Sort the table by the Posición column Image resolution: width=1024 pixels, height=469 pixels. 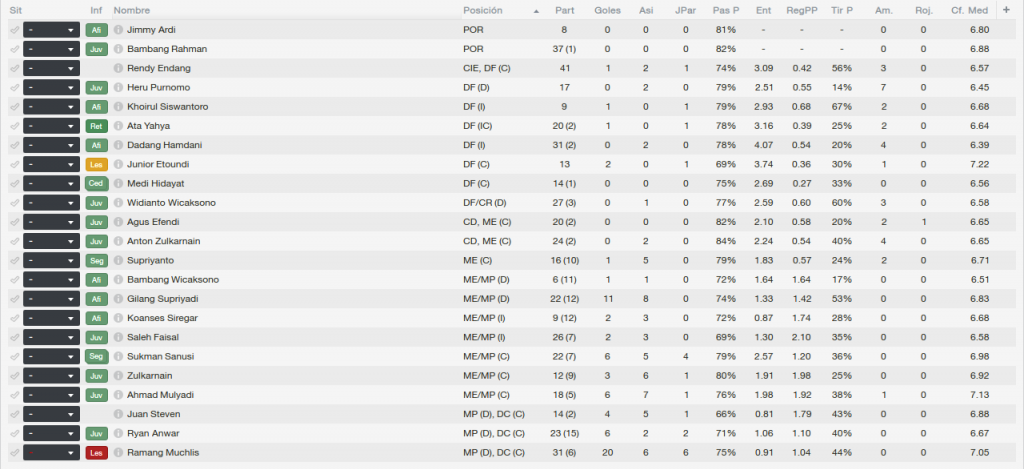pos(483,10)
